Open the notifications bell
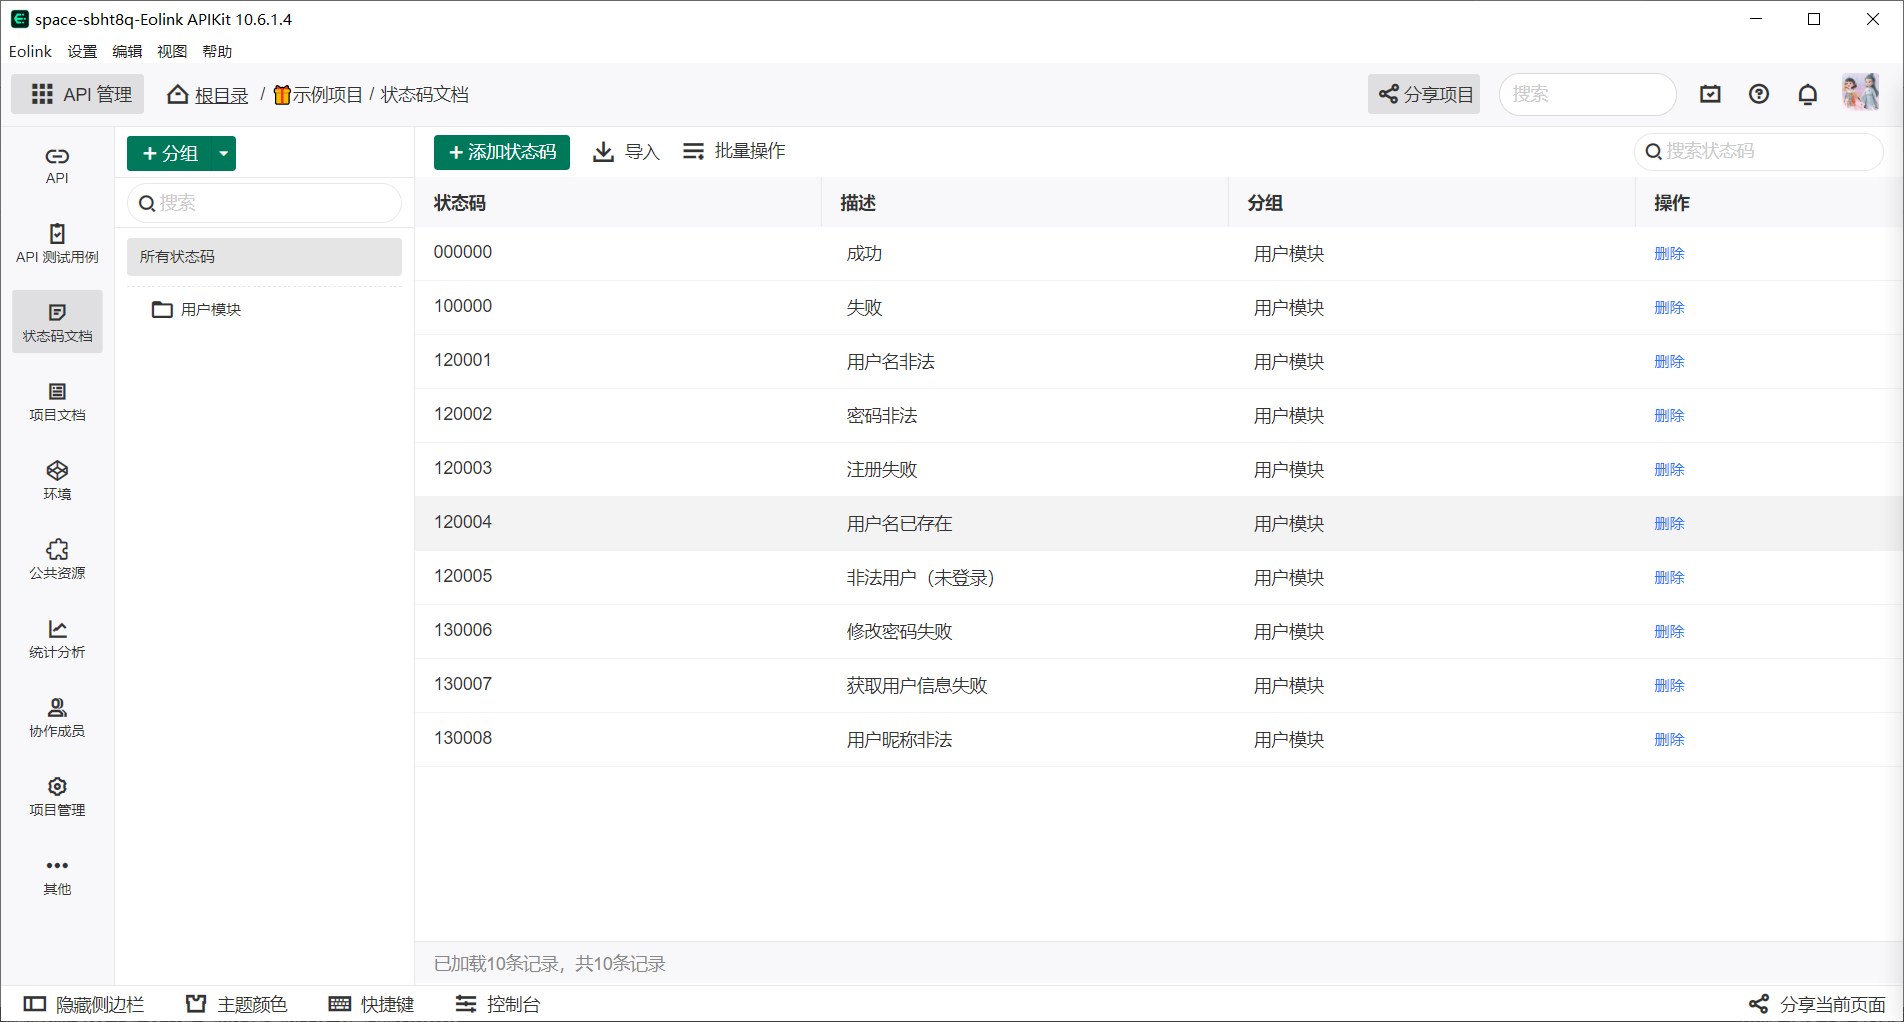 tap(1808, 94)
